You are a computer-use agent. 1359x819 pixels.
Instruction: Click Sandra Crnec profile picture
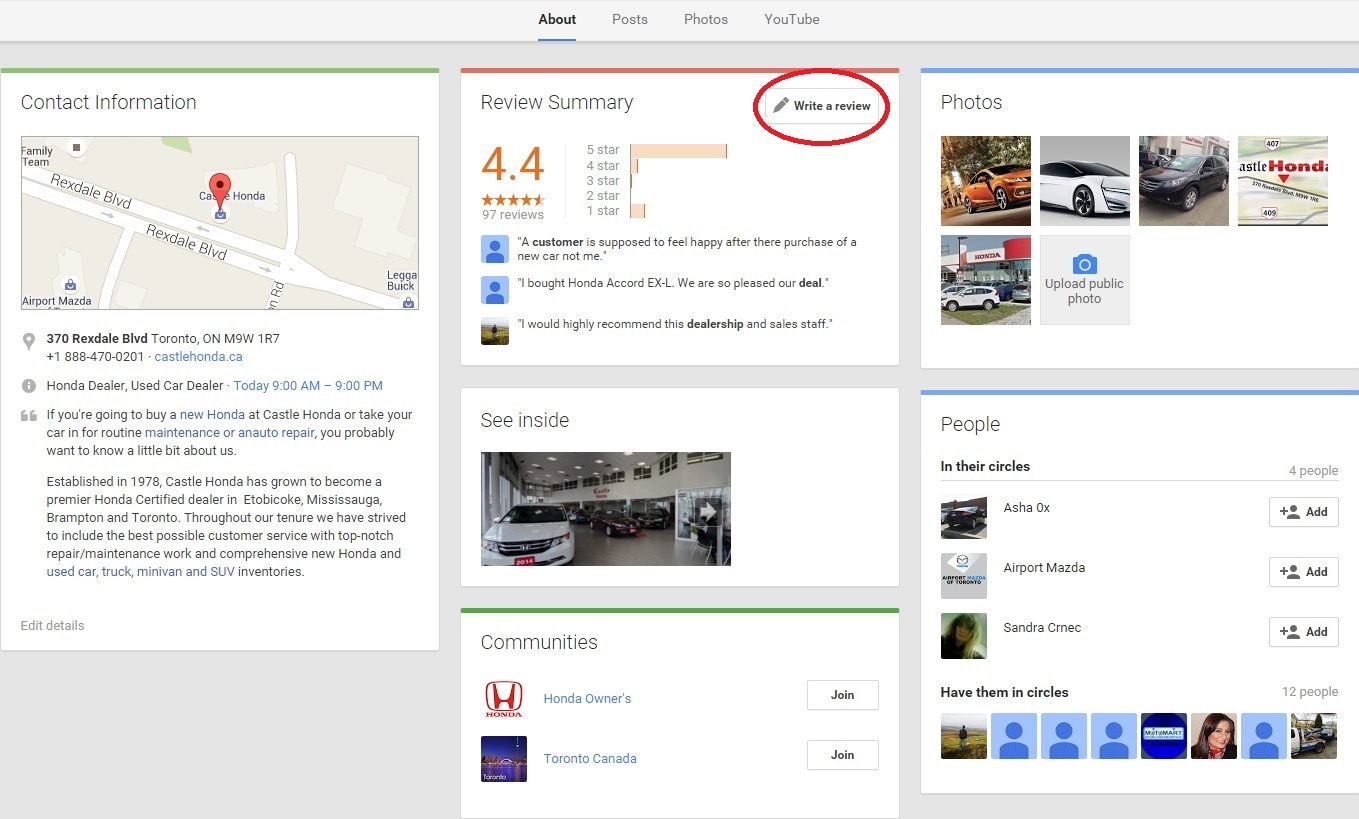click(x=964, y=636)
